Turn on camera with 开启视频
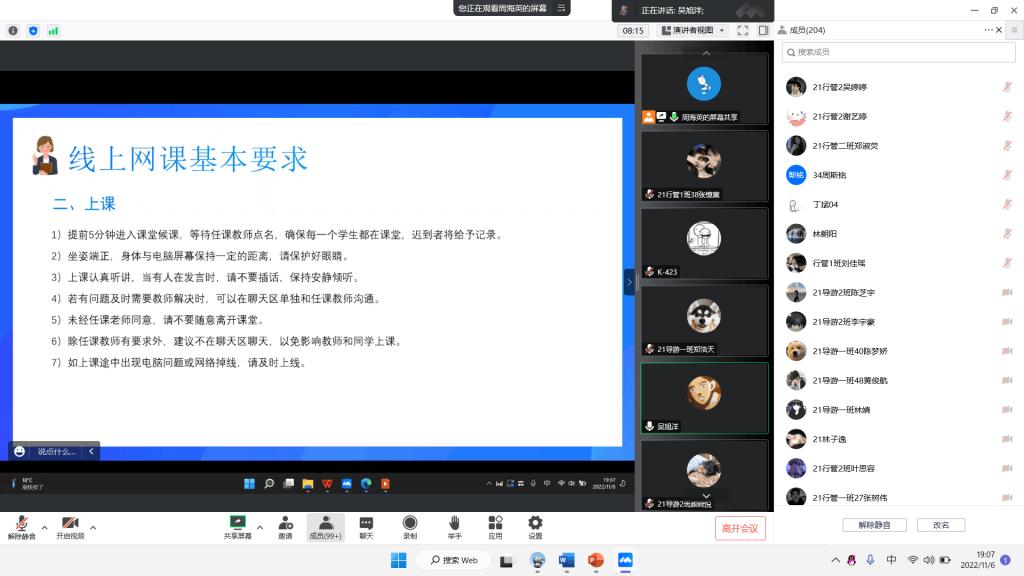 click(70, 527)
